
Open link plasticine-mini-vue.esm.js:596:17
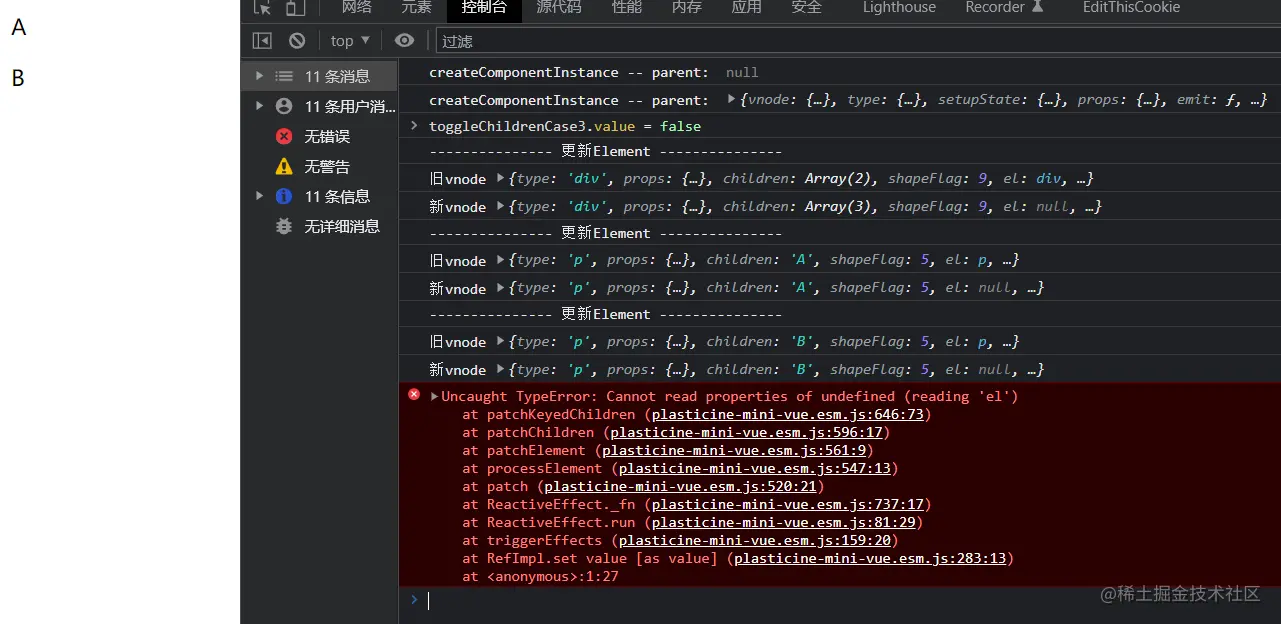point(746,432)
